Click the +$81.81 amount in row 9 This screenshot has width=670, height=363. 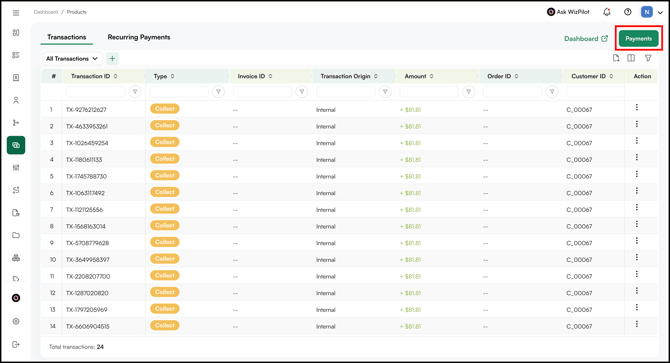410,243
